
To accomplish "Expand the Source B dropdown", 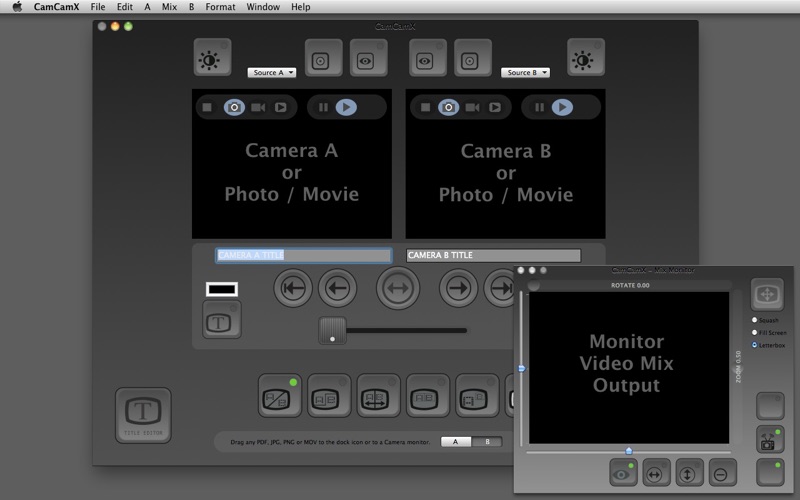I will point(526,73).
